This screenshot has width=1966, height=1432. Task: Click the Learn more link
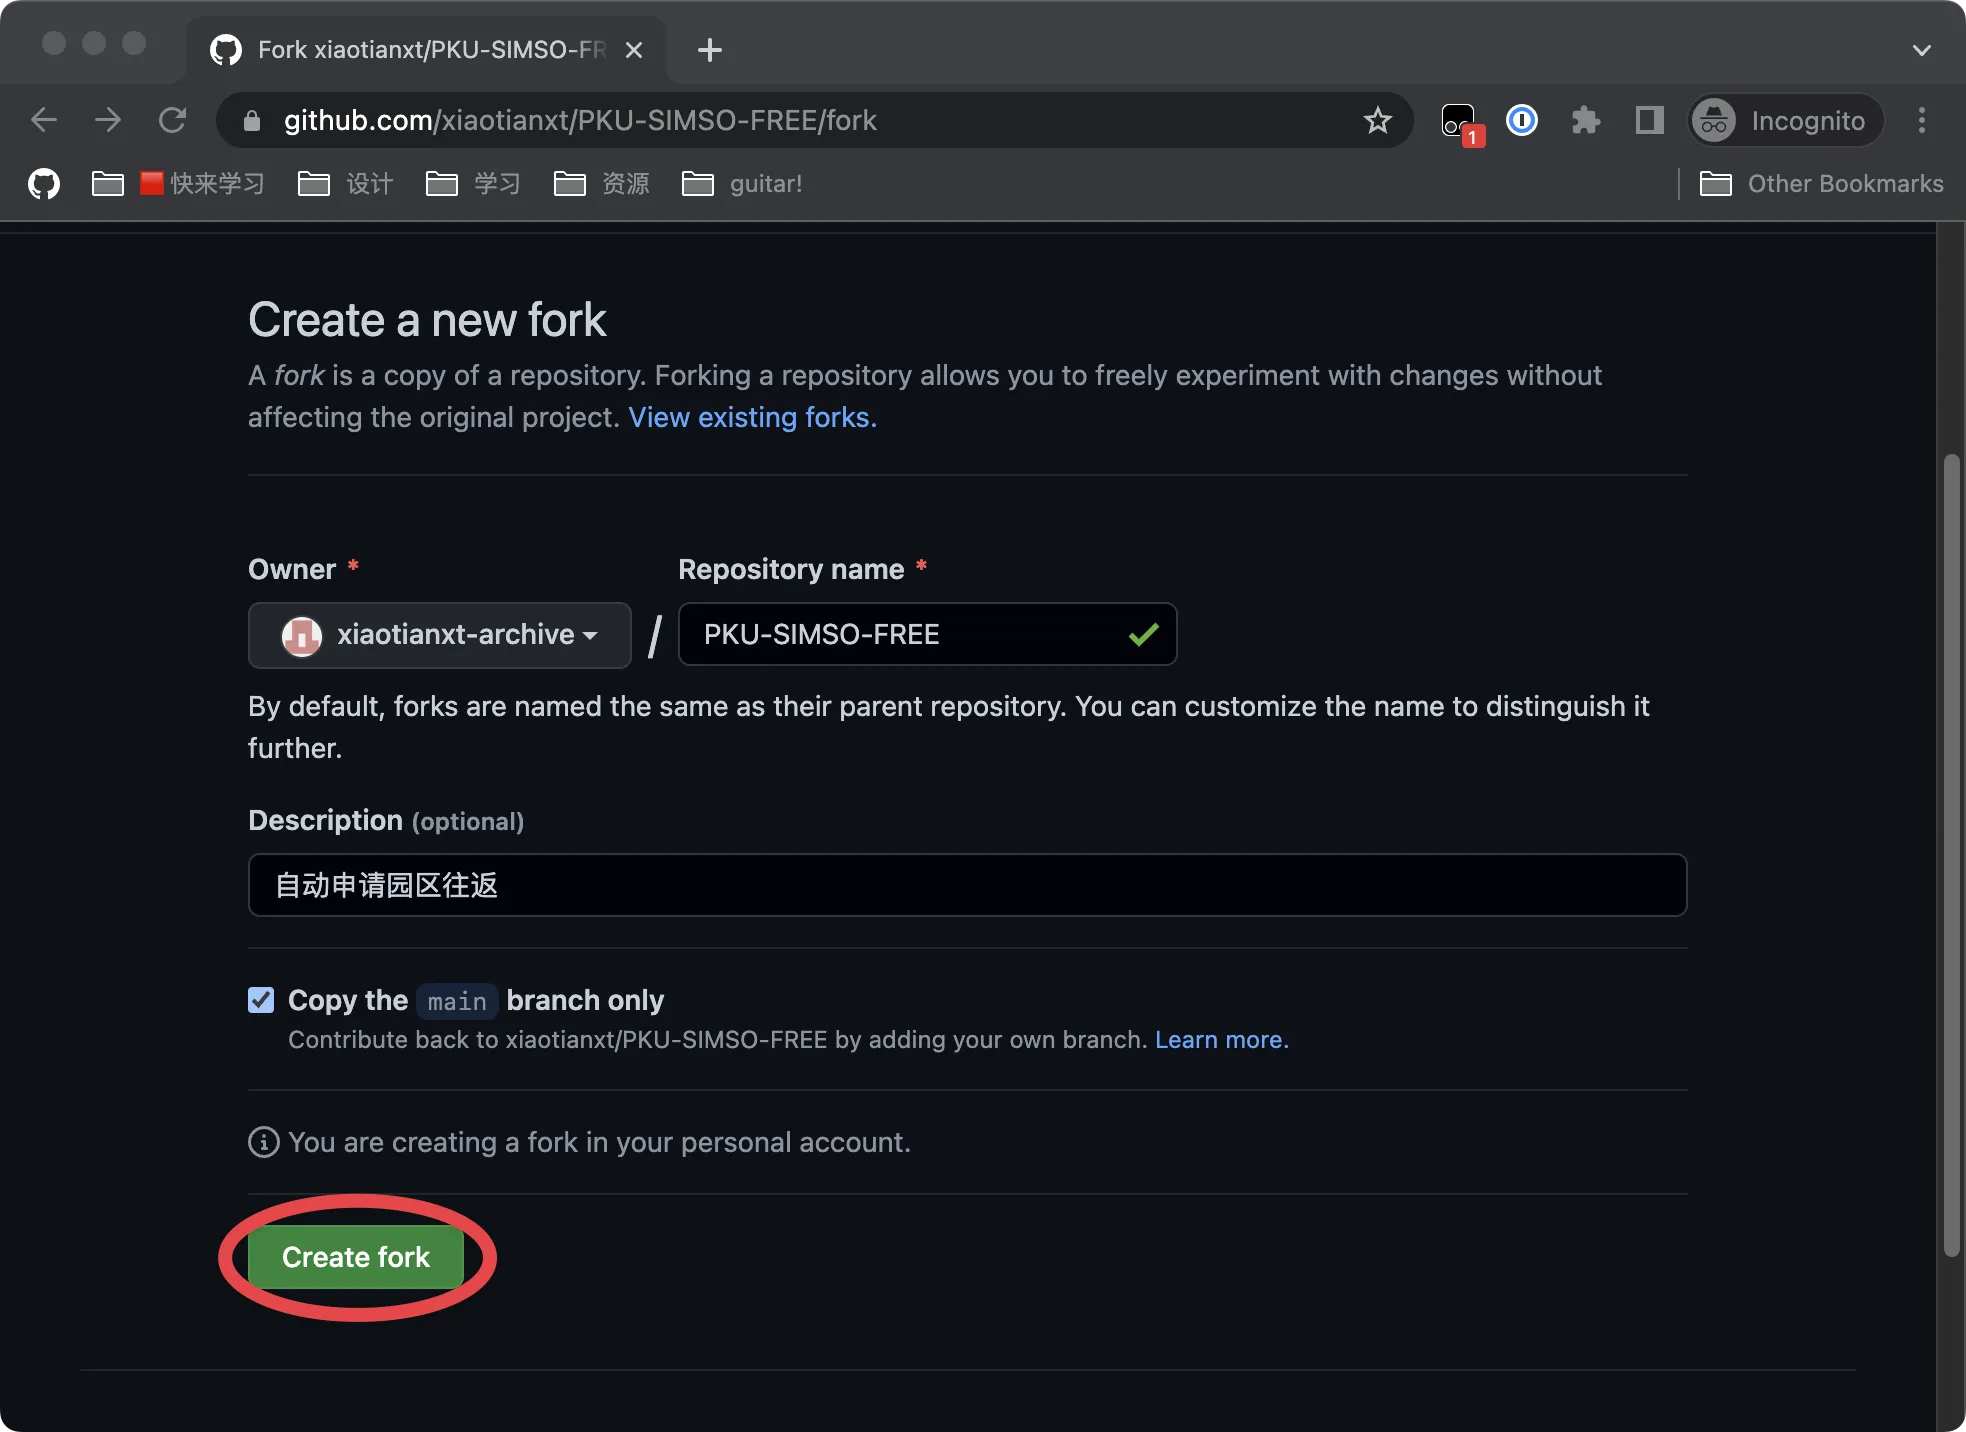[x=1223, y=1040]
